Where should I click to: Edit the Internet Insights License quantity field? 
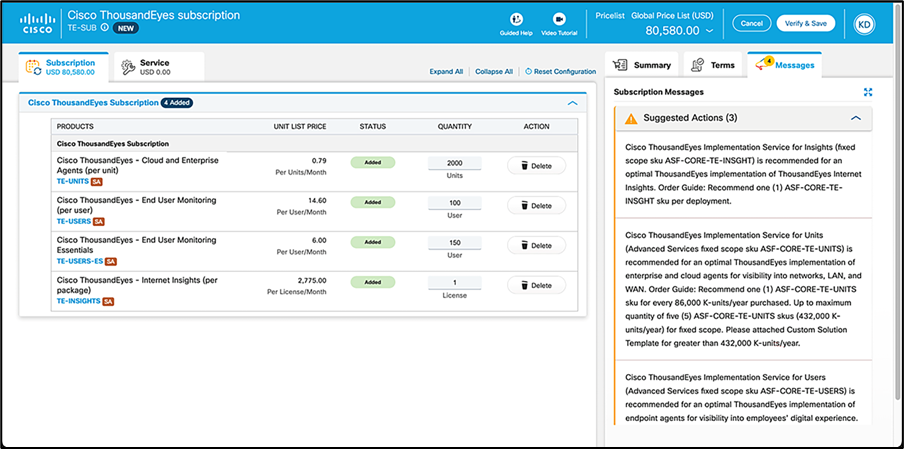click(x=454, y=283)
